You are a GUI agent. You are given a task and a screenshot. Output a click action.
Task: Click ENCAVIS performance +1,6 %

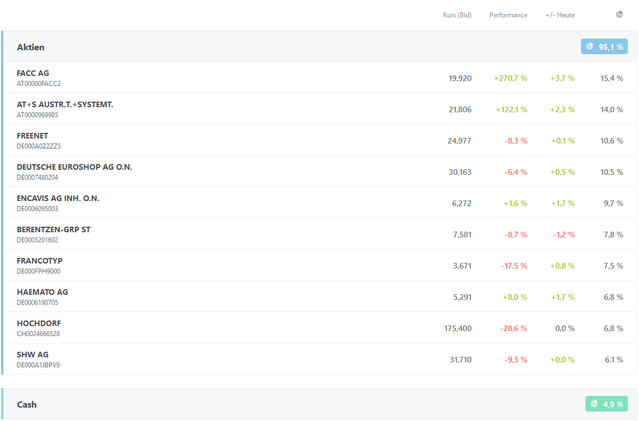[516, 203]
